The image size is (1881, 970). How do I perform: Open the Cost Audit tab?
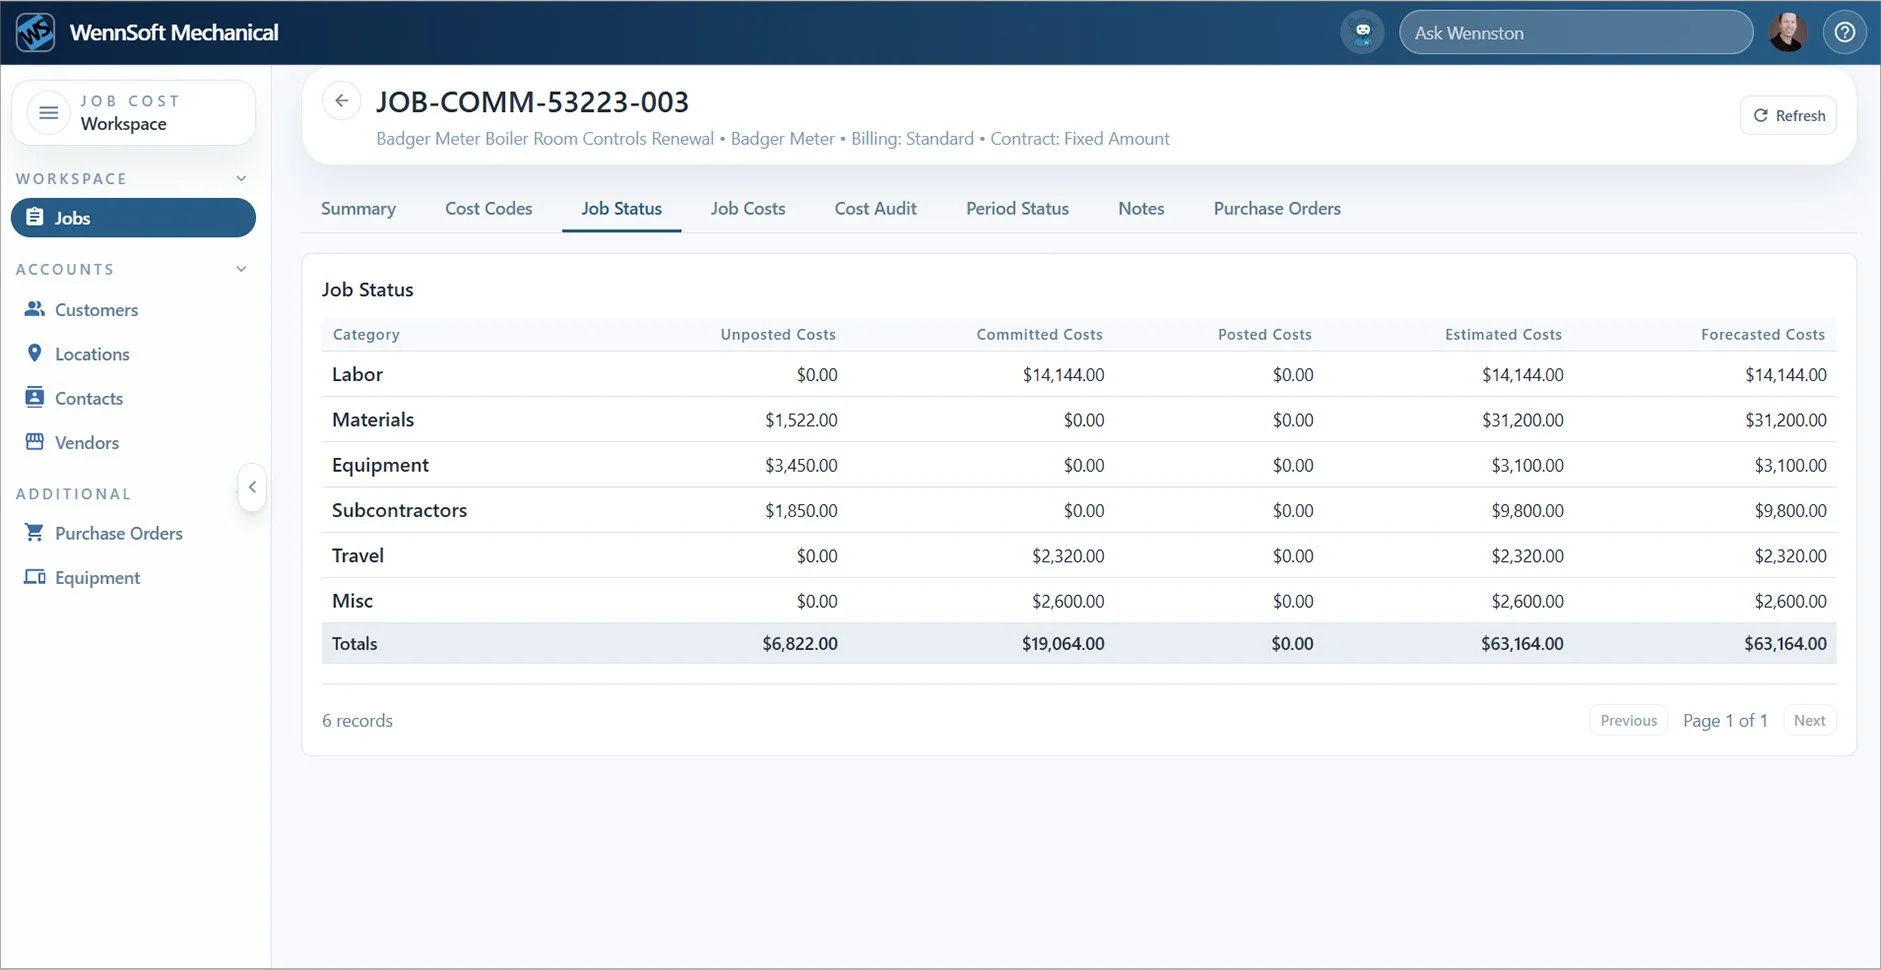(875, 208)
